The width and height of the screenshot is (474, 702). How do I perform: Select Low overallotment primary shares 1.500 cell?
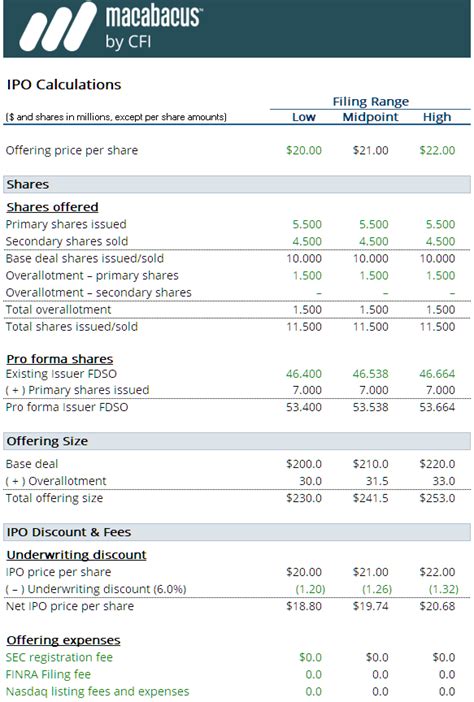click(307, 275)
